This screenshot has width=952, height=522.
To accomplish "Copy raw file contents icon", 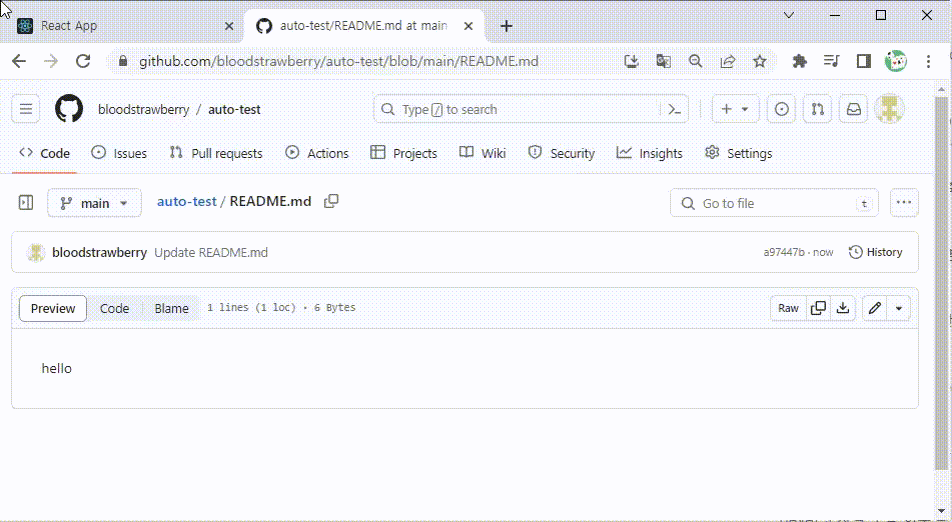I will click(x=818, y=308).
